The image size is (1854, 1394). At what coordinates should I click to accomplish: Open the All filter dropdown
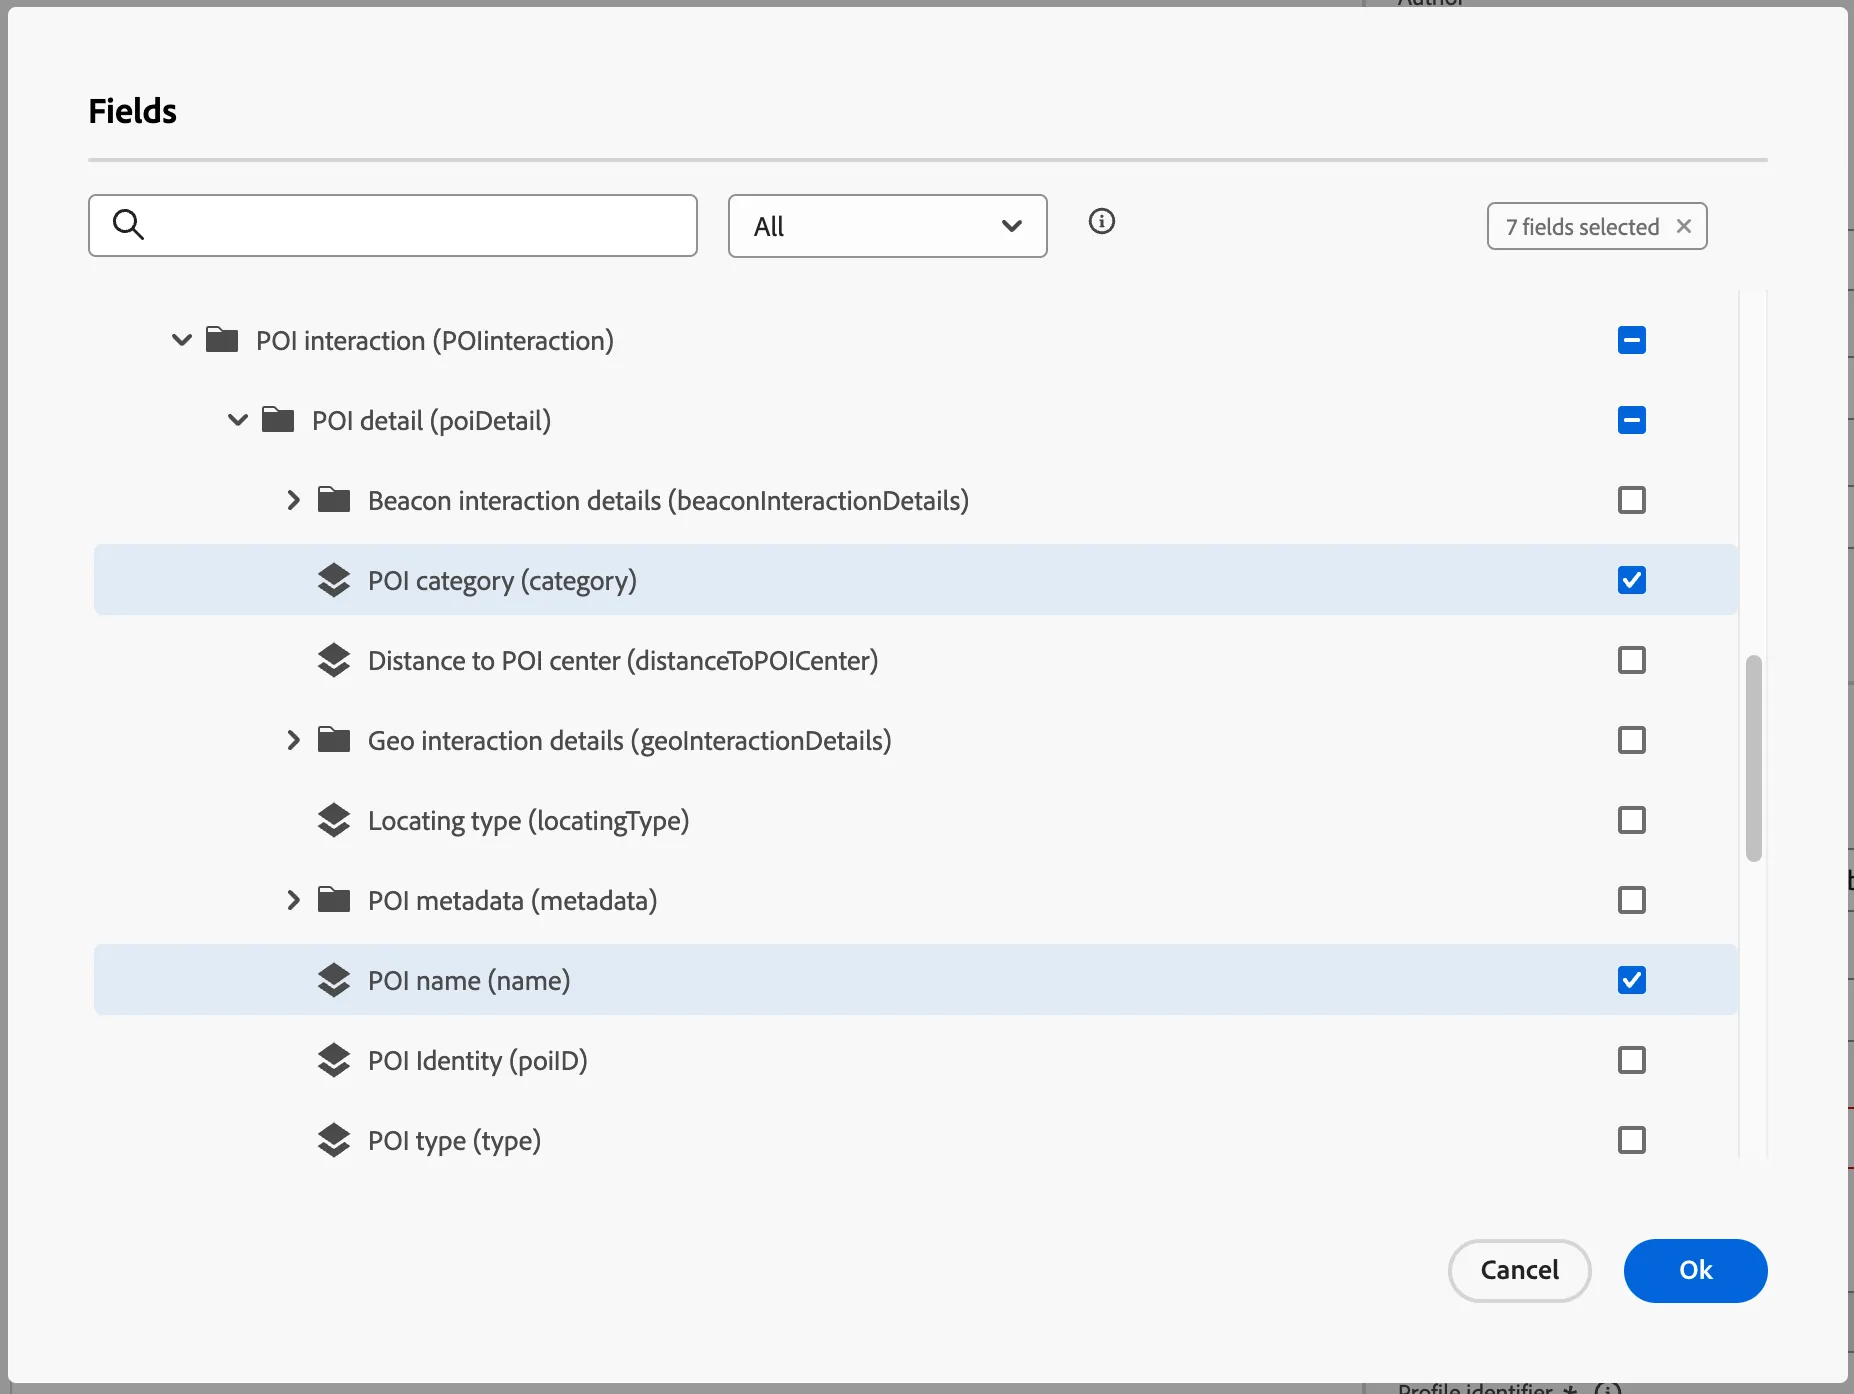(x=888, y=226)
